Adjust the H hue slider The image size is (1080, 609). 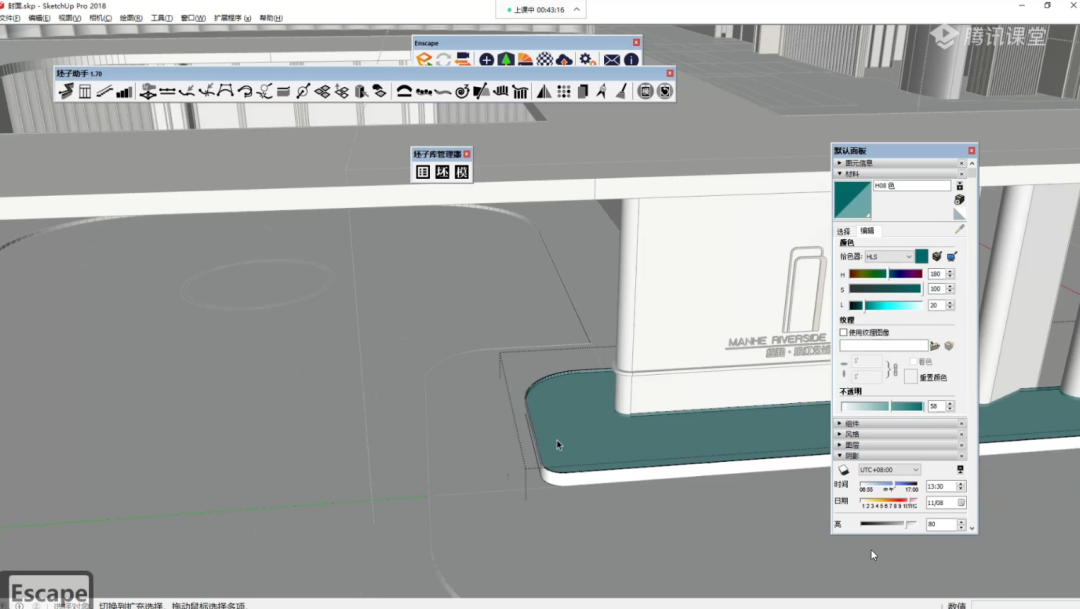click(886, 274)
